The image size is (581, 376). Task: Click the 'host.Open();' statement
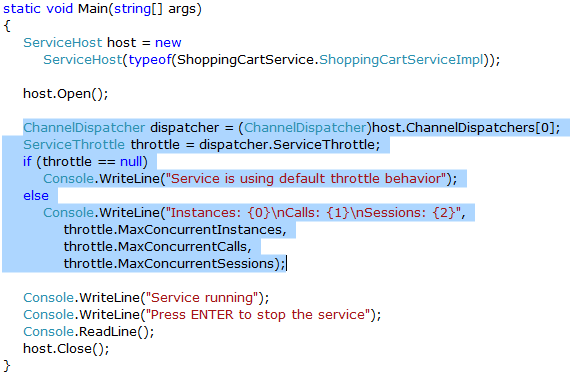[66, 94]
